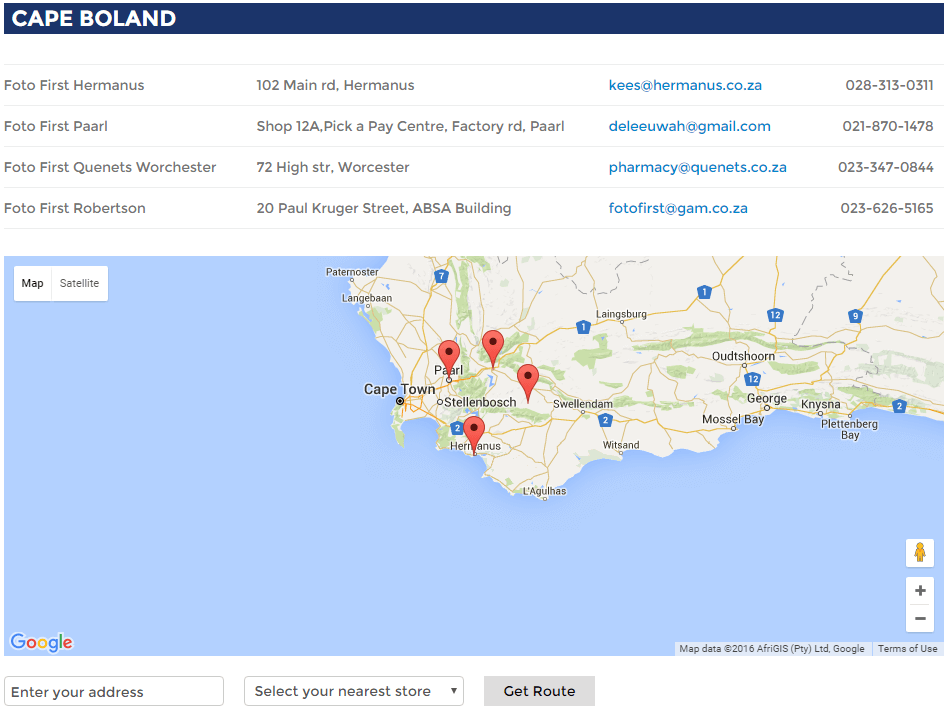Click the route 7 shield near Paternoster
948x716 pixels.
click(x=441, y=276)
